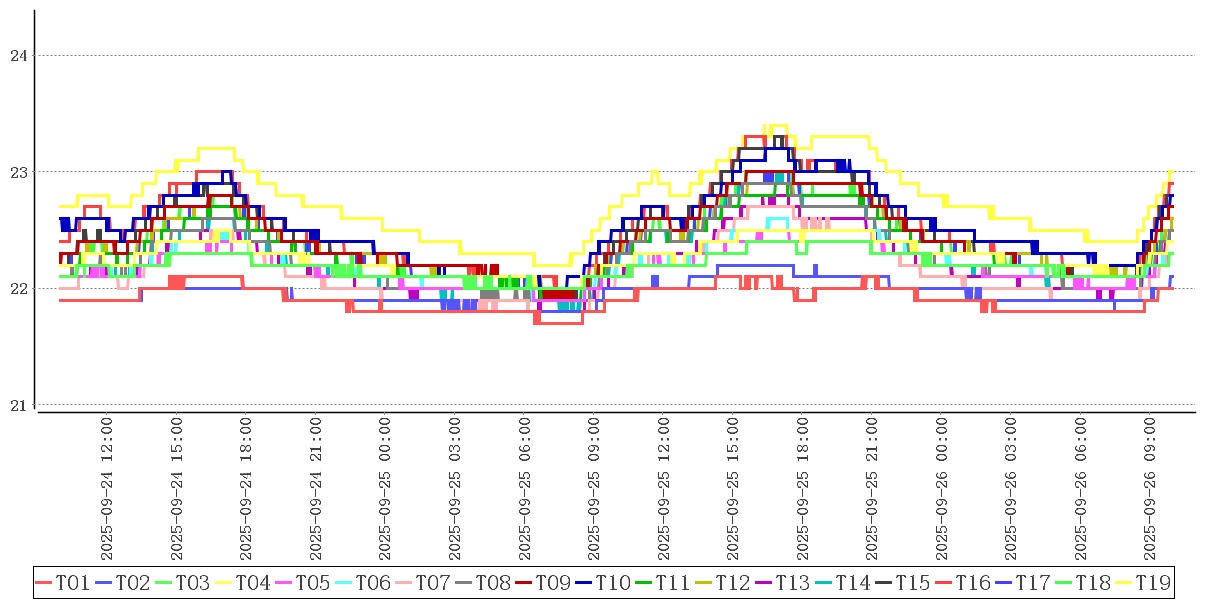Screen dimensions: 1207x600
Task: Click the T07 legend label
Action: coord(432,582)
